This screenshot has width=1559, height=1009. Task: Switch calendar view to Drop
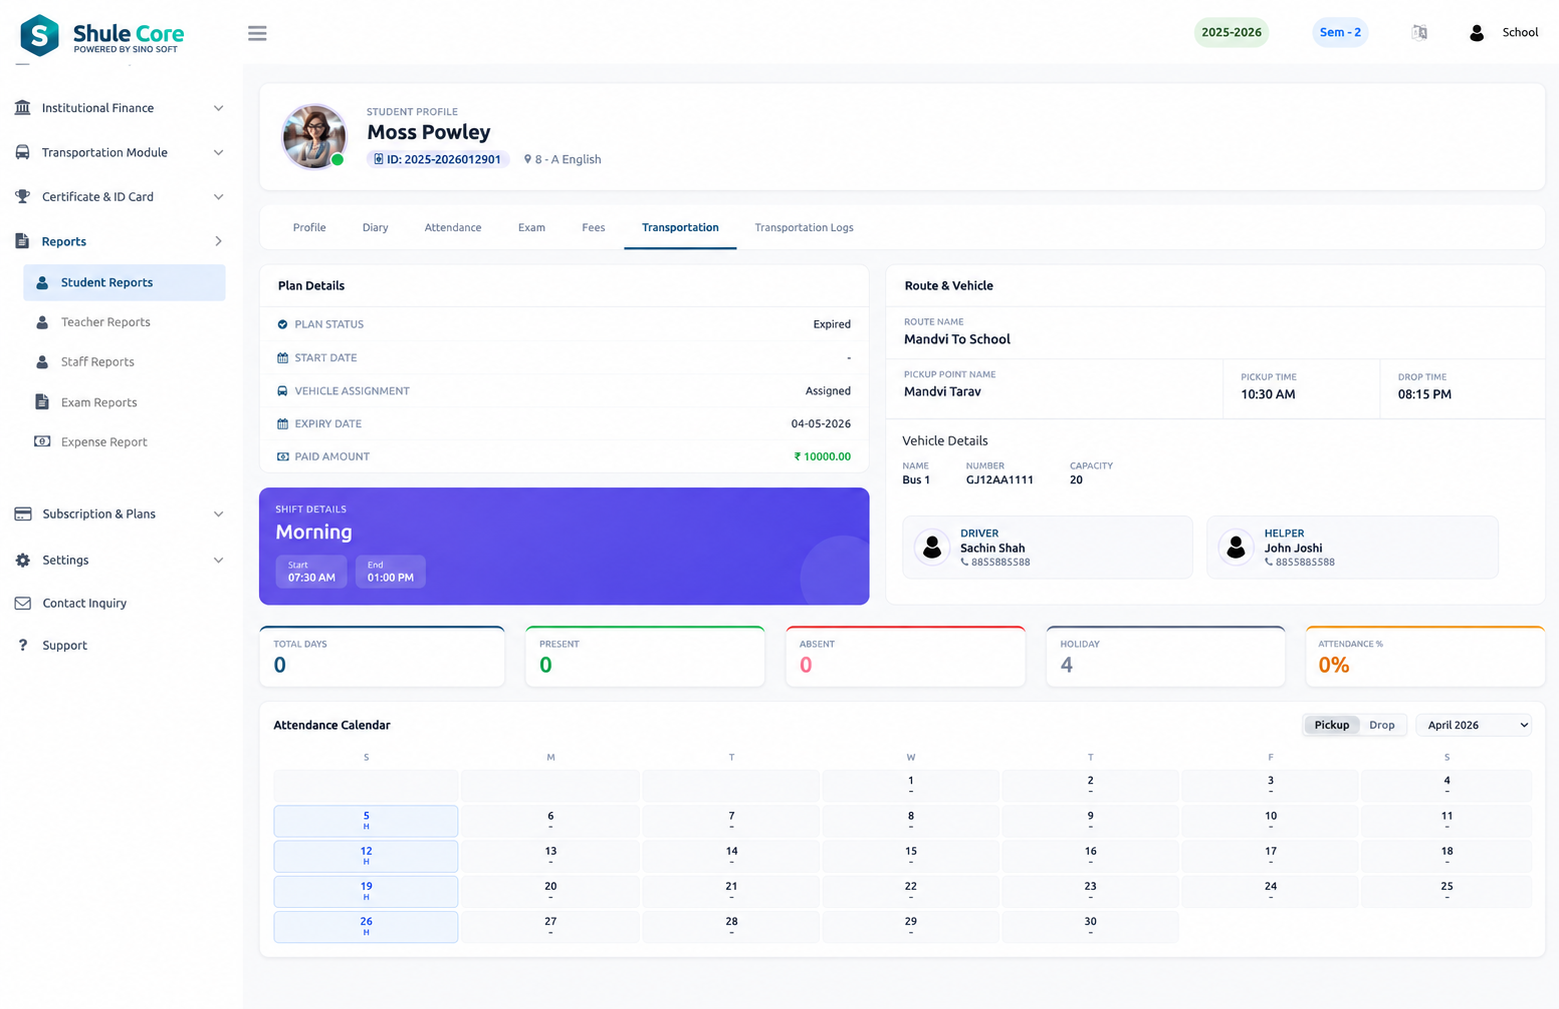[1382, 725]
